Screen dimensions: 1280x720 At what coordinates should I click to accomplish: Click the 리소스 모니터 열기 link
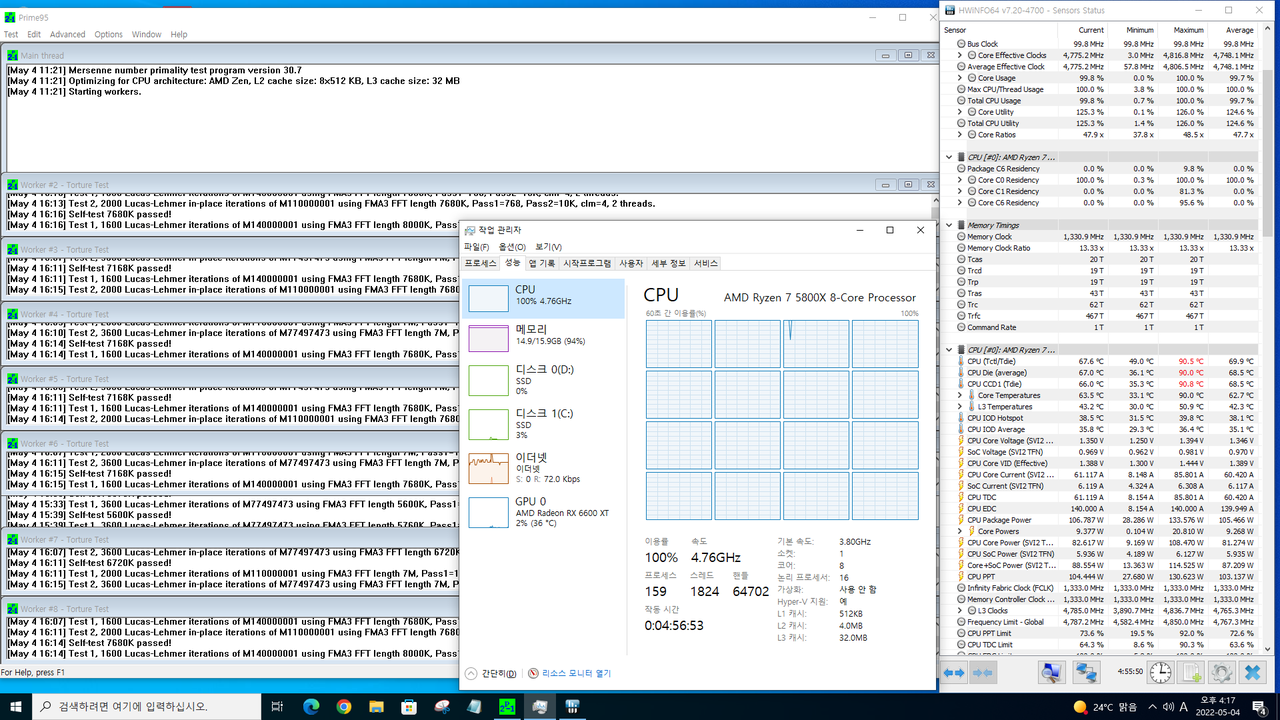click(570, 673)
